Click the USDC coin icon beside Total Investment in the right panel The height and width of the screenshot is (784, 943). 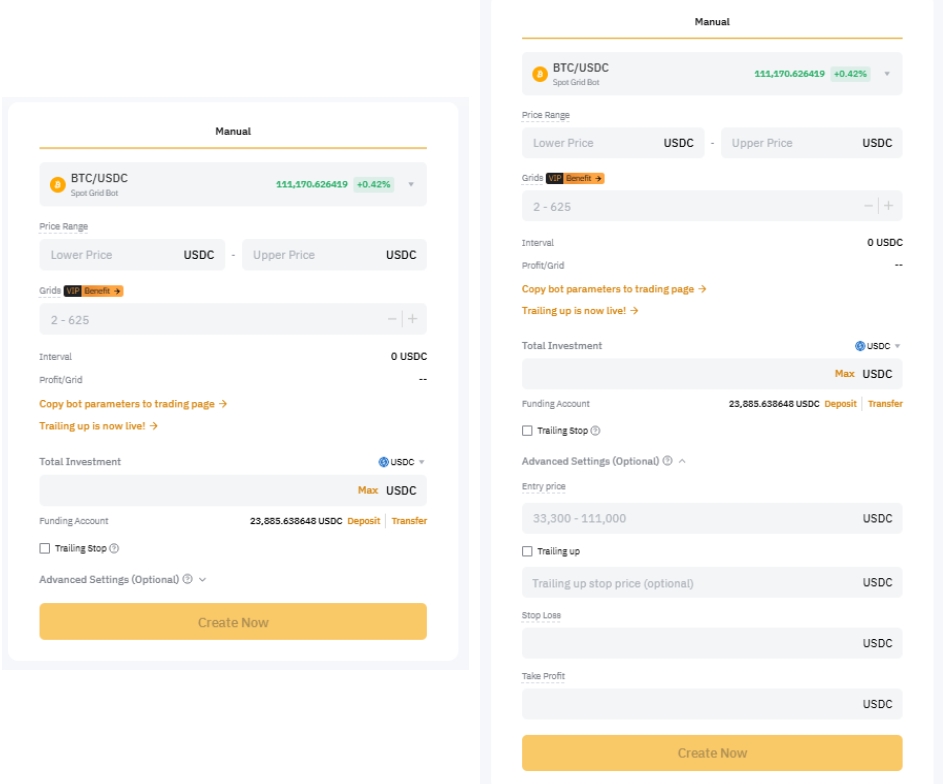860,346
